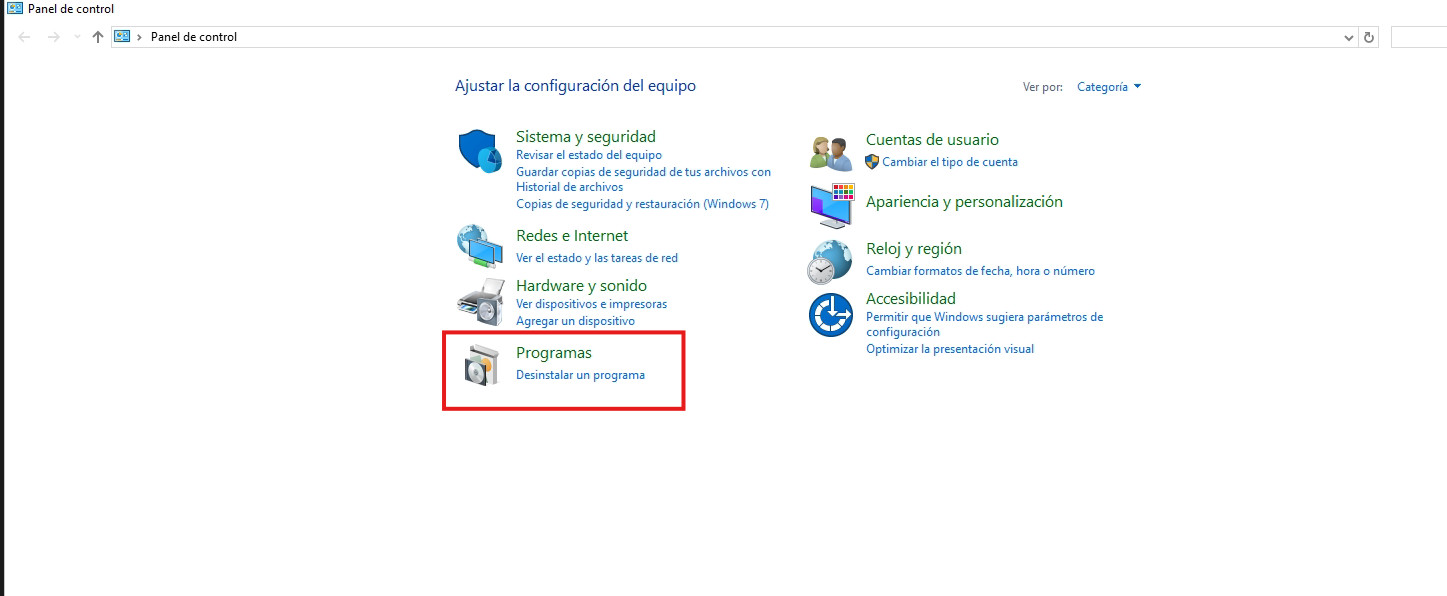Click the Redes e Internet globe icon
Image resolution: width=1447 pixels, height=596 pixels.
coord(480,245)
